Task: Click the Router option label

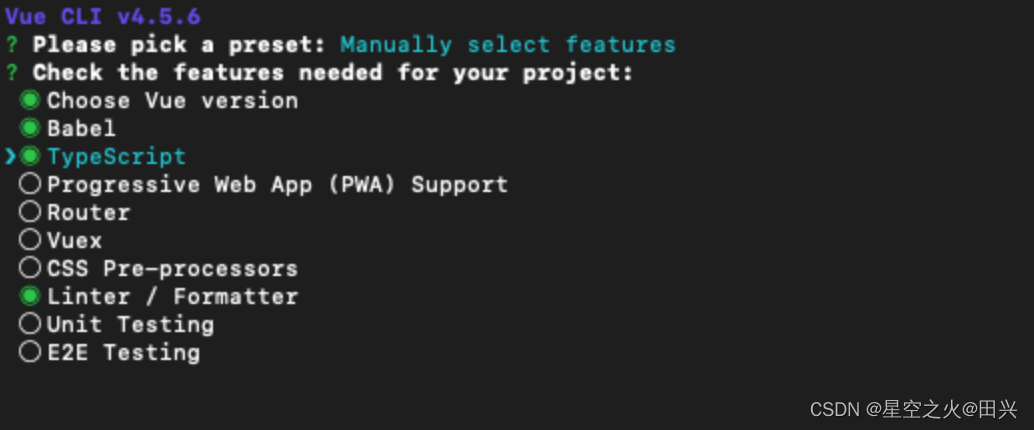Action: (x=88, y=212)
